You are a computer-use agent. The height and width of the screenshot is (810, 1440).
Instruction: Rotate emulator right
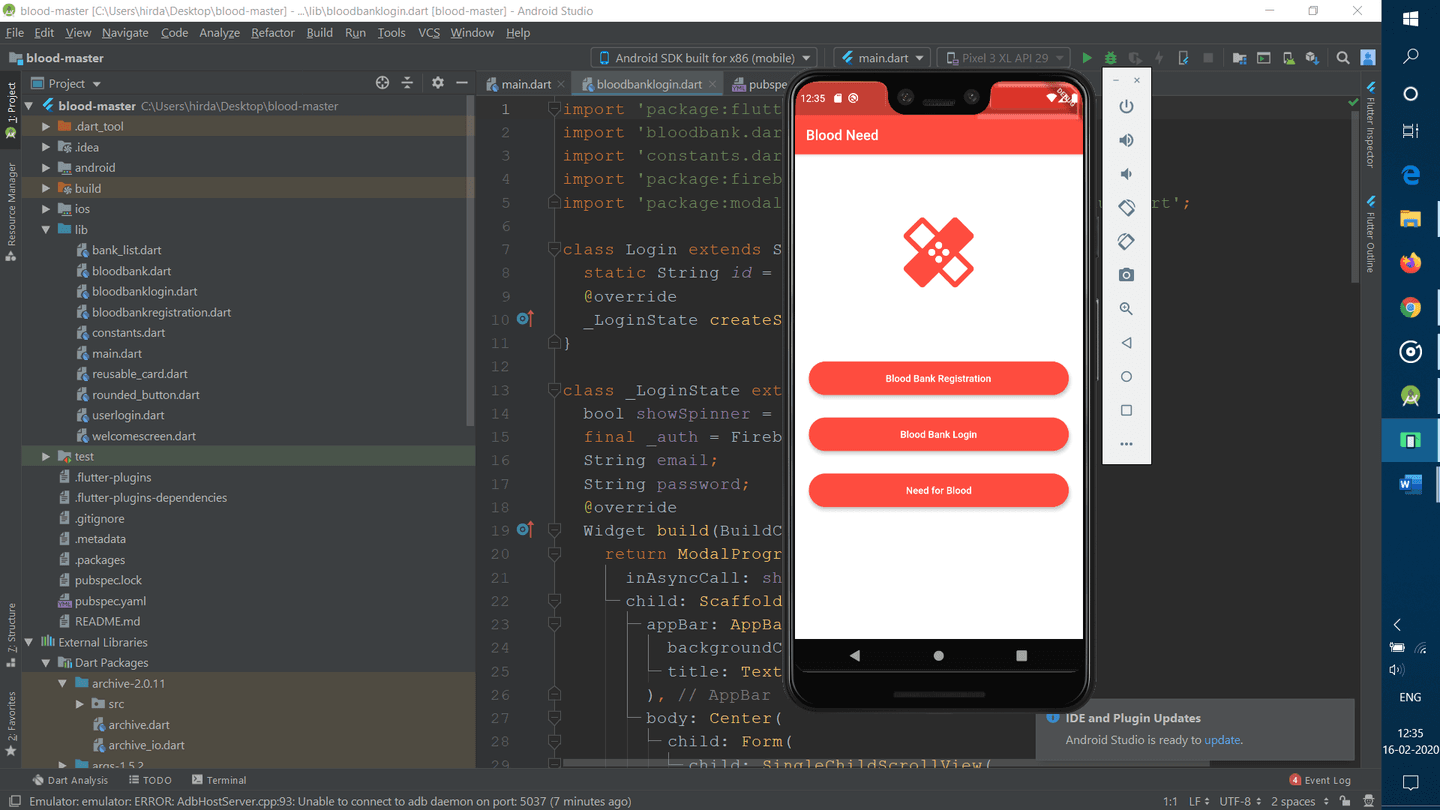[1126, 242]
